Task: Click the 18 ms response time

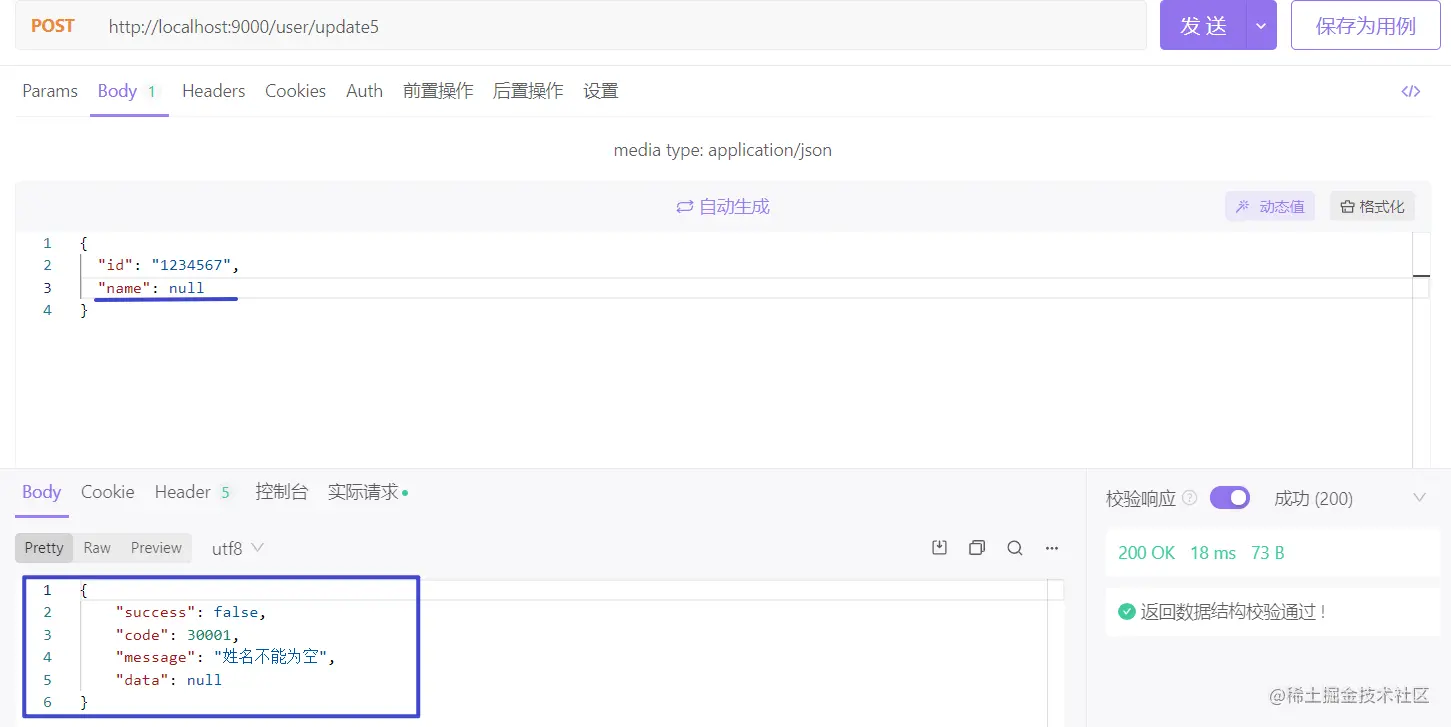Action: [1213, 553]
